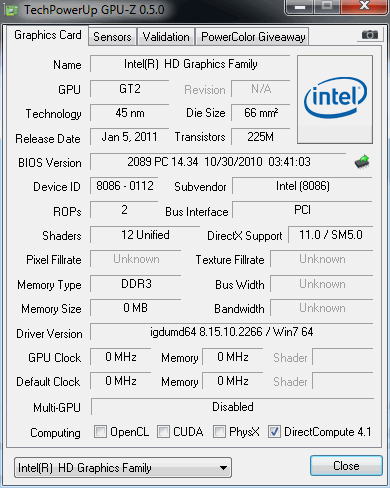Click the camera screenshot icon
Screen dimensions: 390x488
coord(370,35)
